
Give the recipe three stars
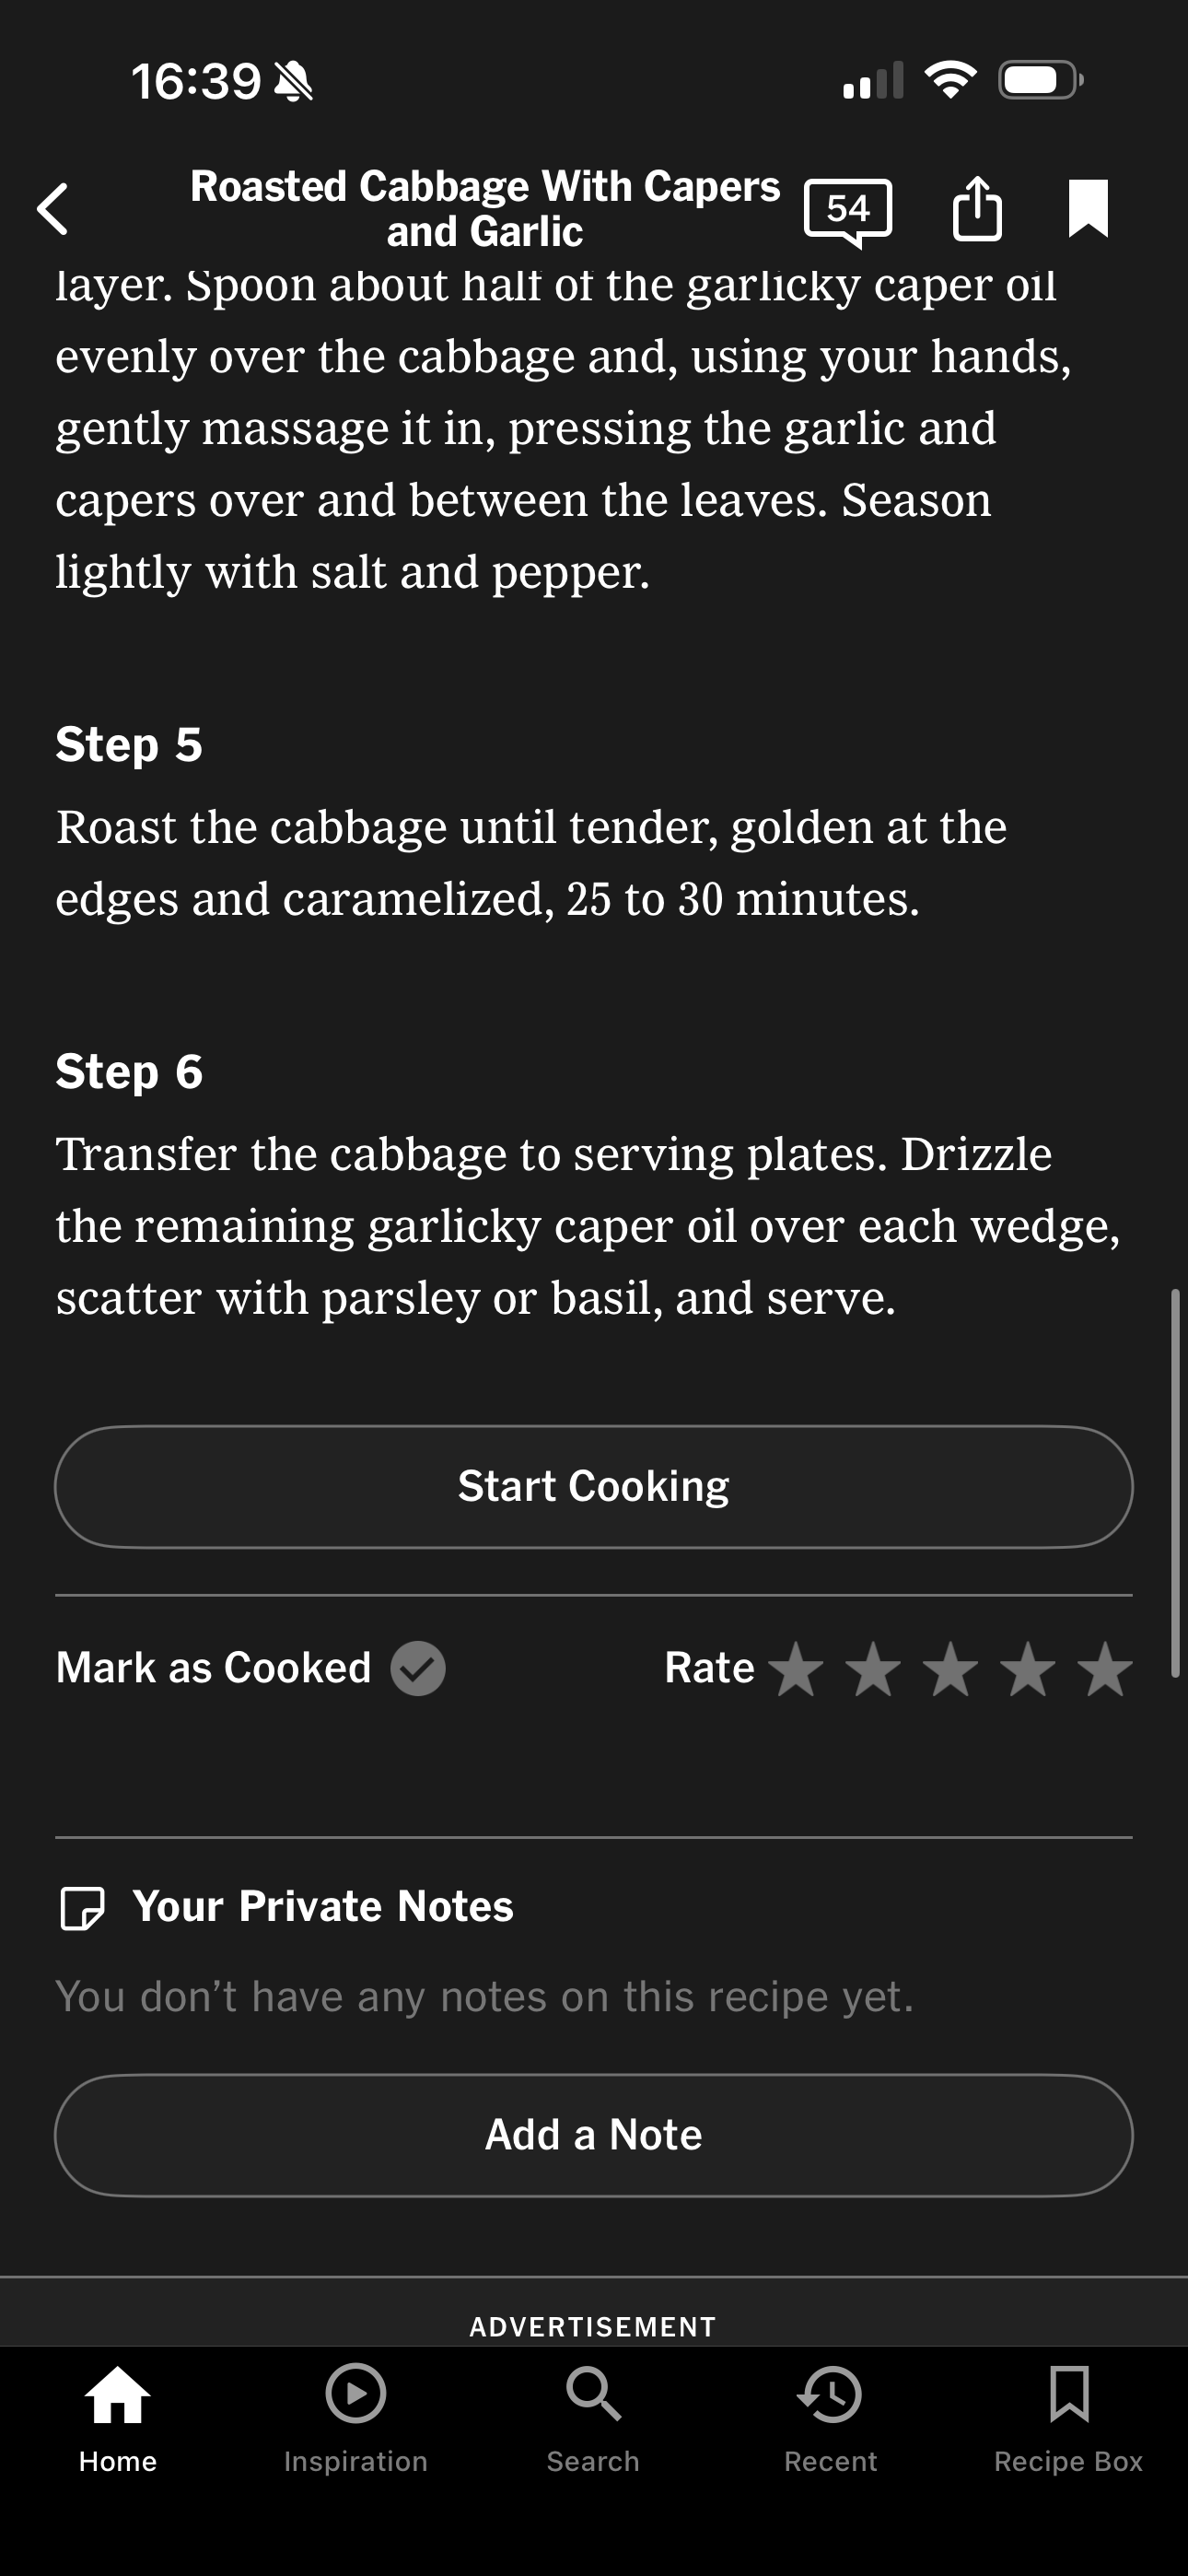point(950,1669)
